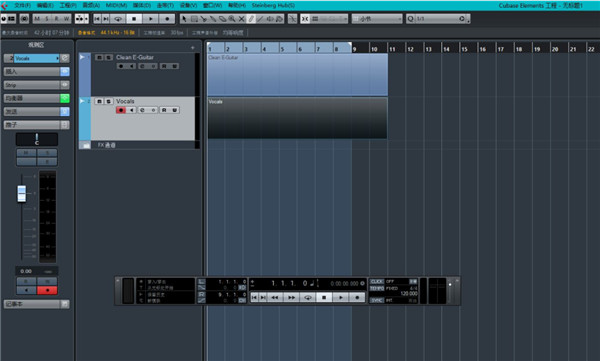The height and width of the screenshot is (361, 600).
Task: Select the Range Selection tool
Action: coord(194,19)
